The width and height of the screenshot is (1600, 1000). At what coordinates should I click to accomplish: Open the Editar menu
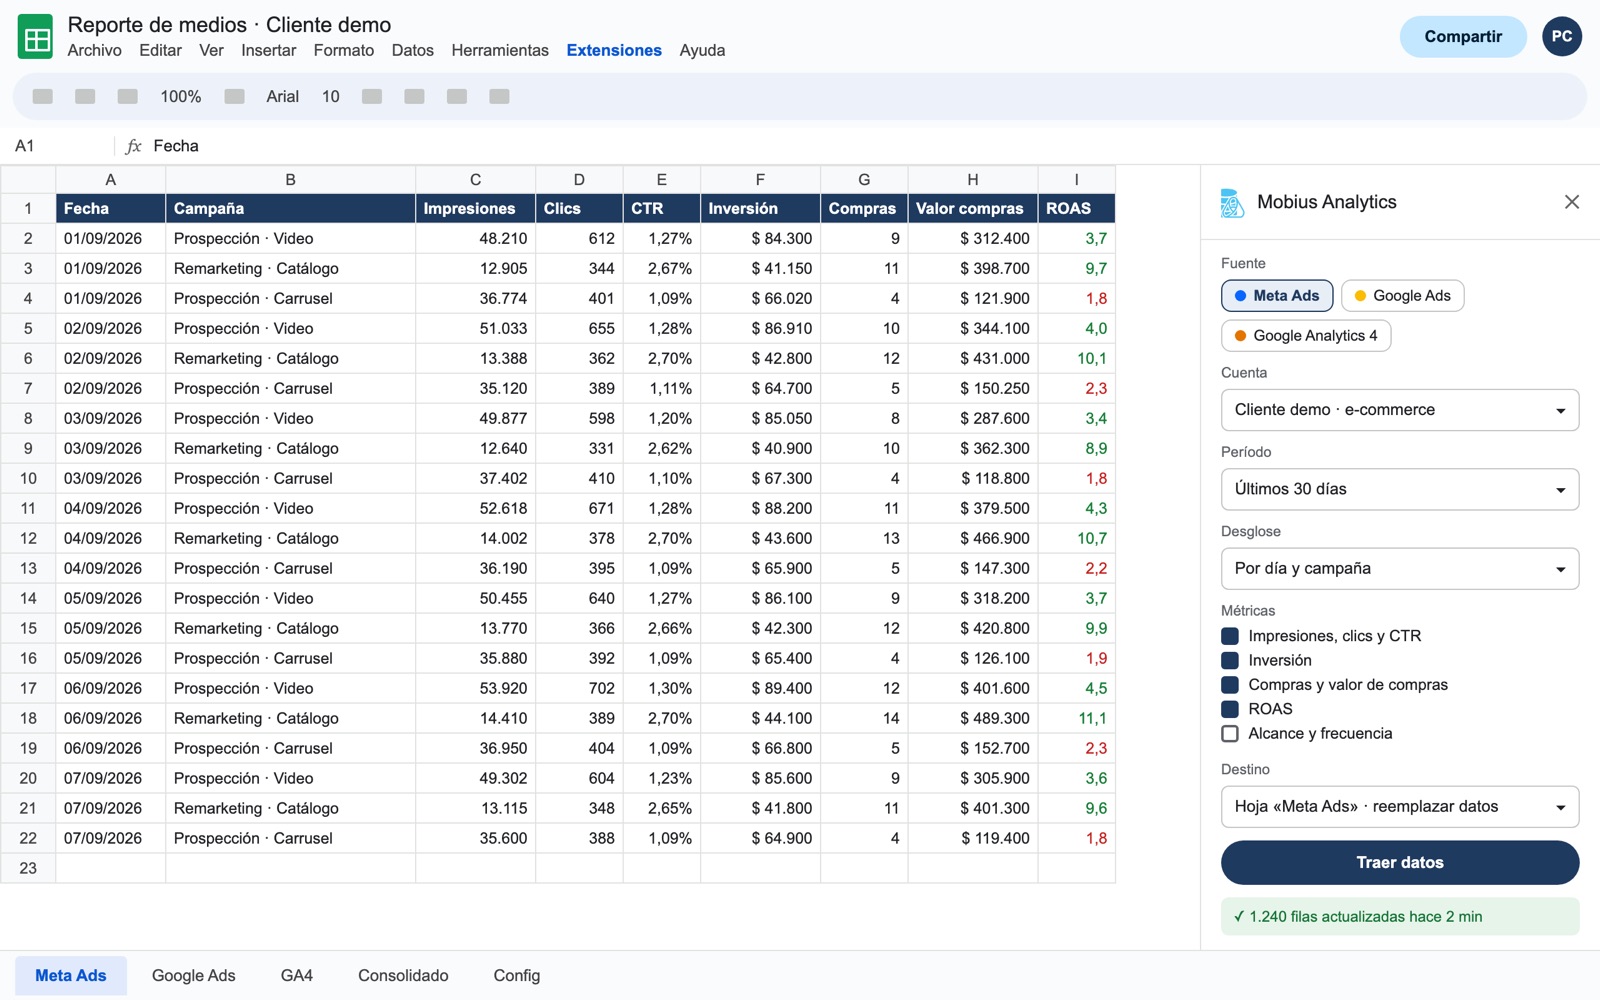tap(160, 50)
